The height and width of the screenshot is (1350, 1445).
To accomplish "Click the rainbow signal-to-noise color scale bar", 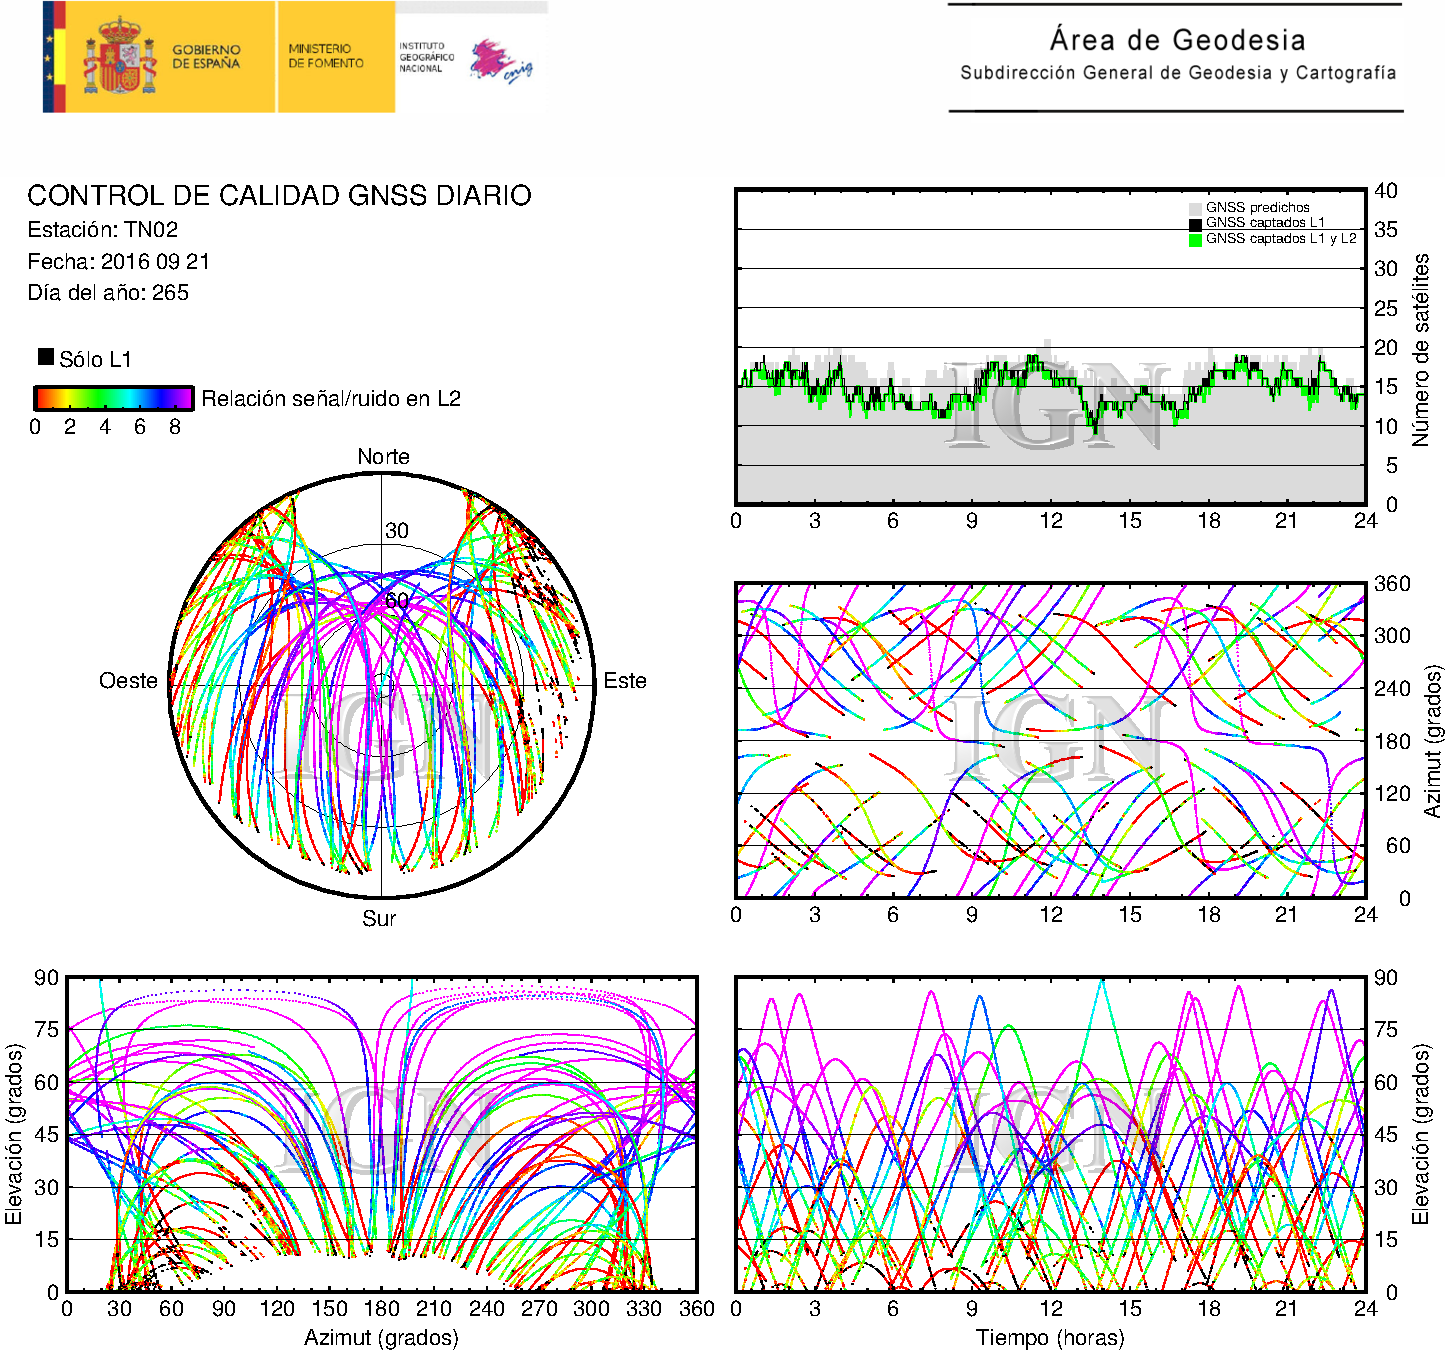I will click(113, 398).
